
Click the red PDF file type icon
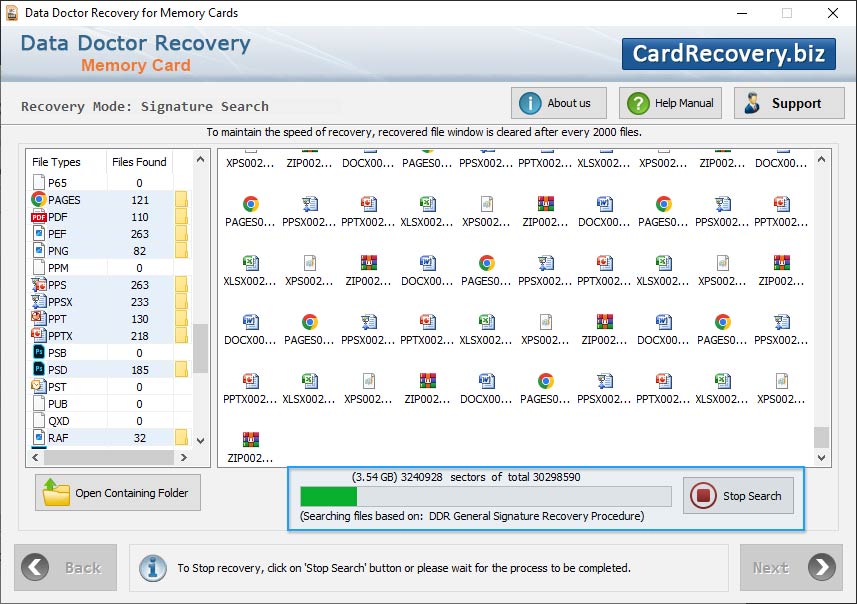39,217
